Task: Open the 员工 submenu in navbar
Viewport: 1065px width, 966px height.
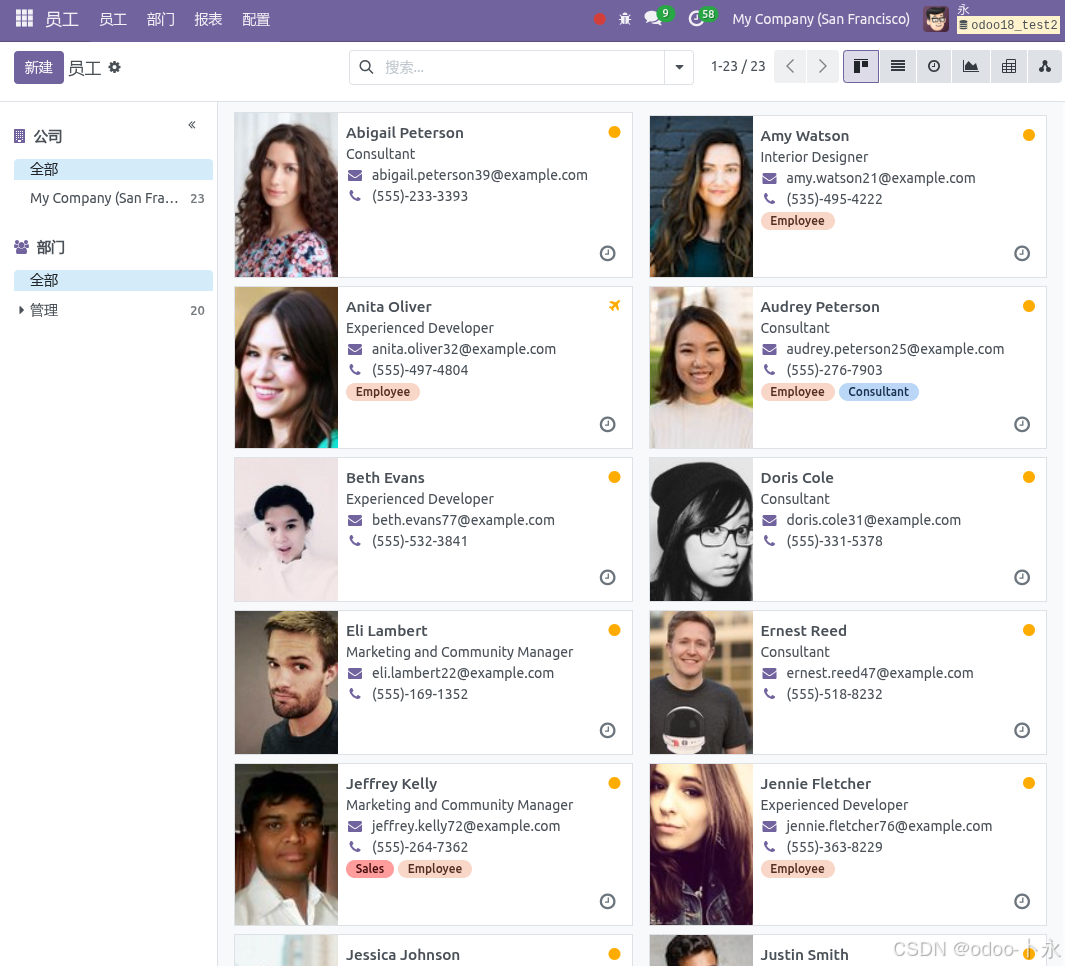Action: pos(113,19)
